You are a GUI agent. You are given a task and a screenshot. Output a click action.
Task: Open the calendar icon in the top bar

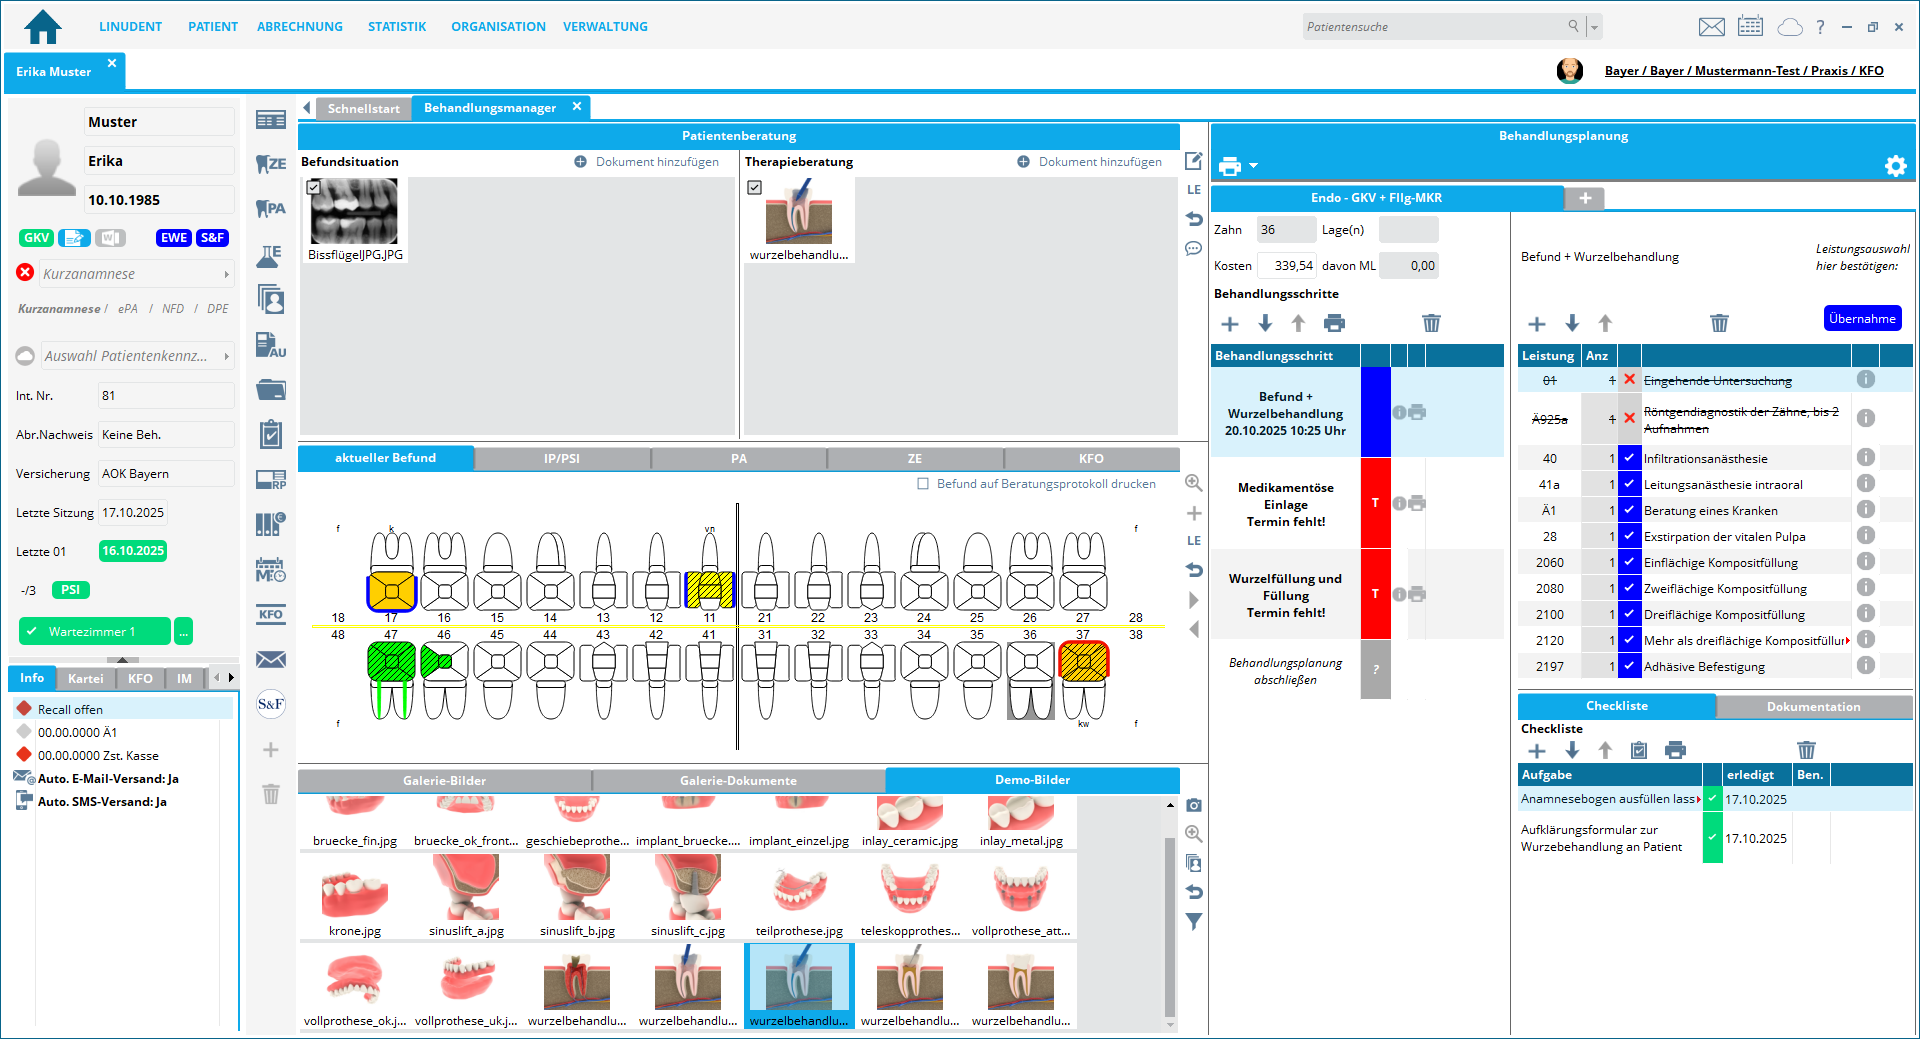[x=1750, y=27]
